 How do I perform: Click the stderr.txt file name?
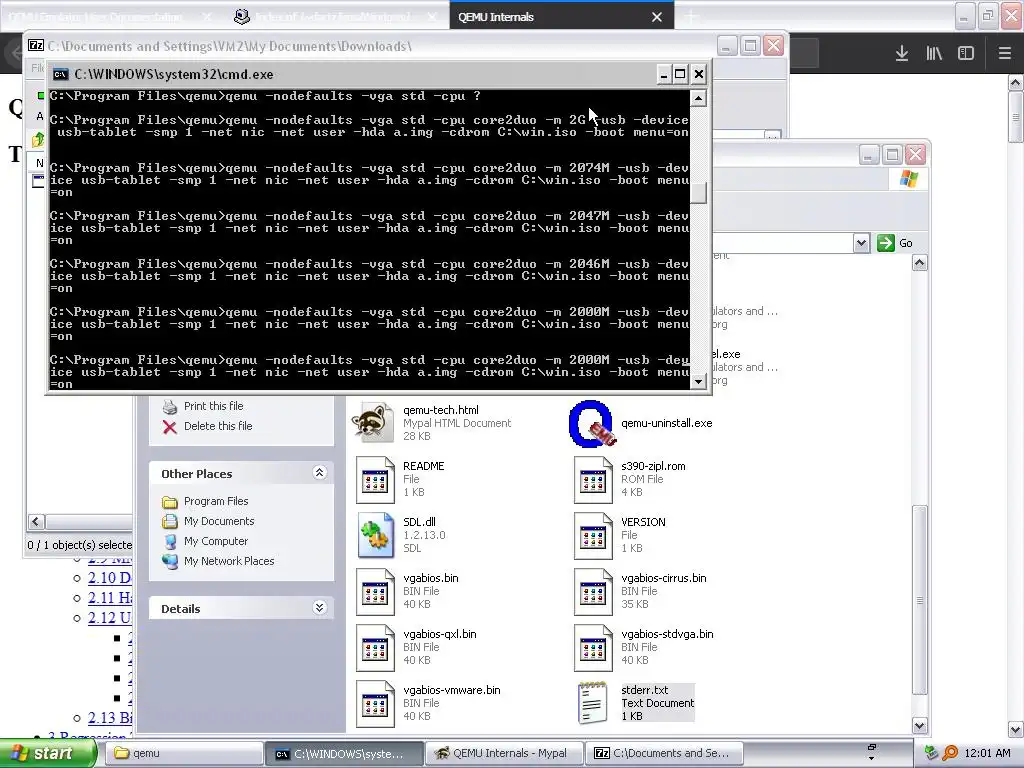(645, 690)
